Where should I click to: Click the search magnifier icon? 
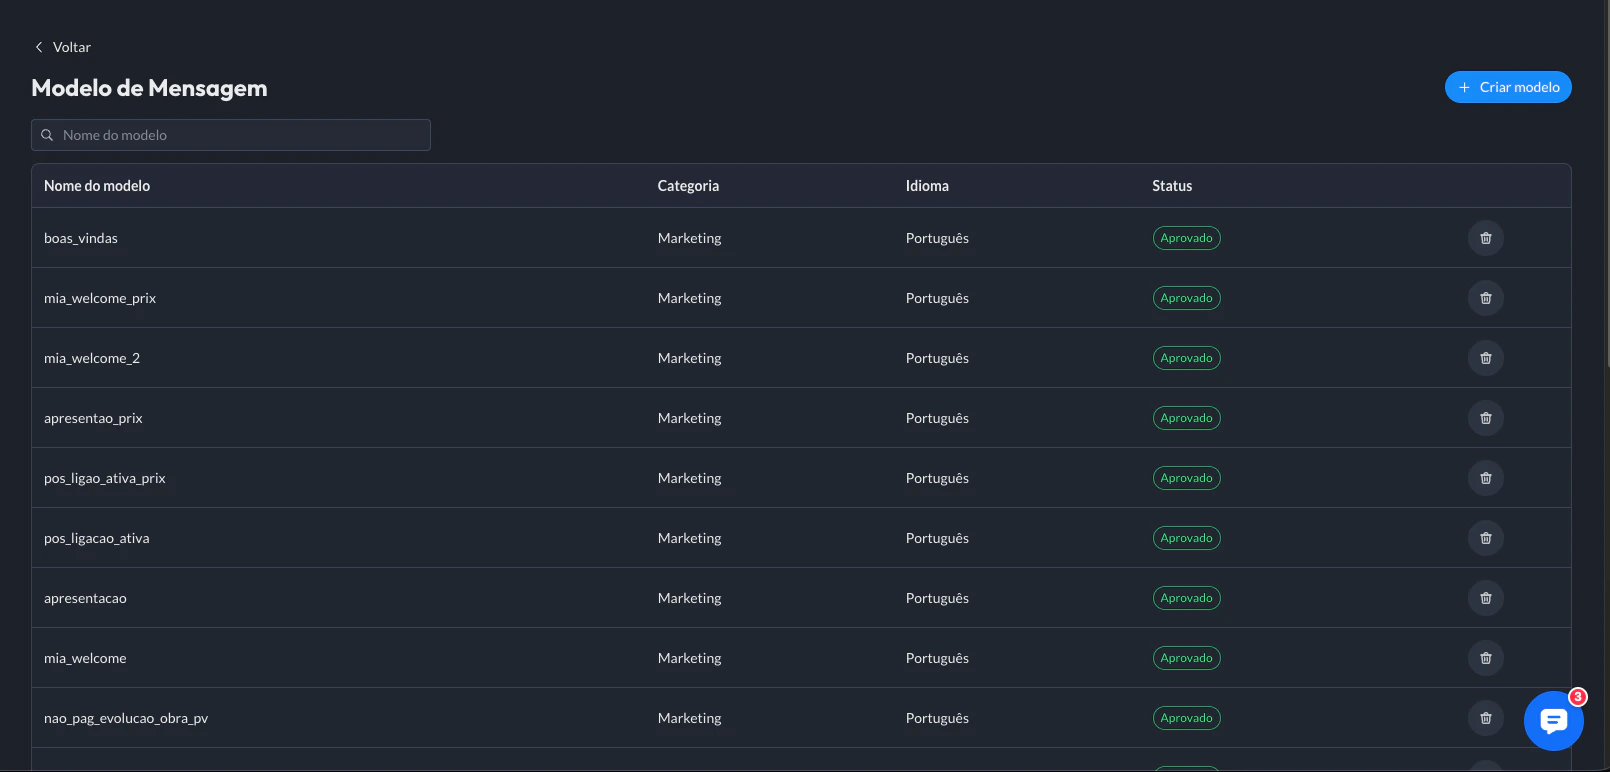point(47,135)
